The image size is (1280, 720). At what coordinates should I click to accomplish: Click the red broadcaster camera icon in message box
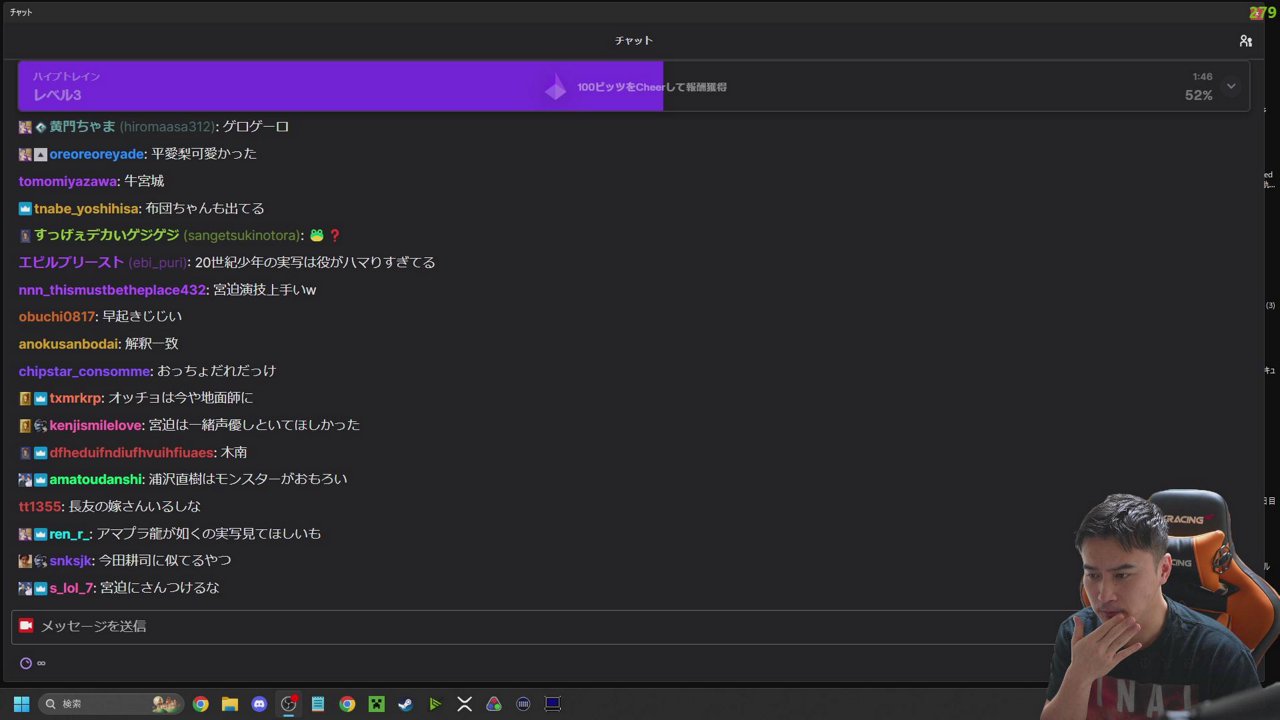[26, 625]
